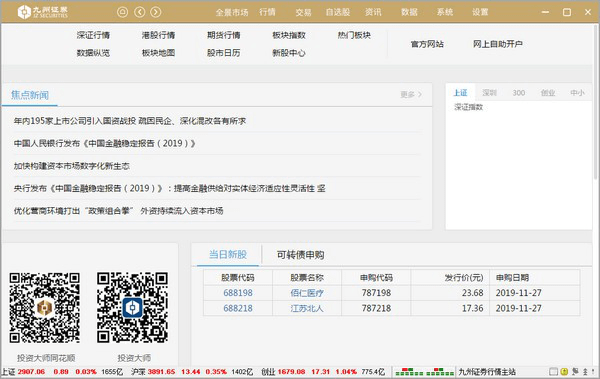The width and height of the screenshot is (600, 379).
Task: Select the 中小 index tab
Action: point(577,93)
